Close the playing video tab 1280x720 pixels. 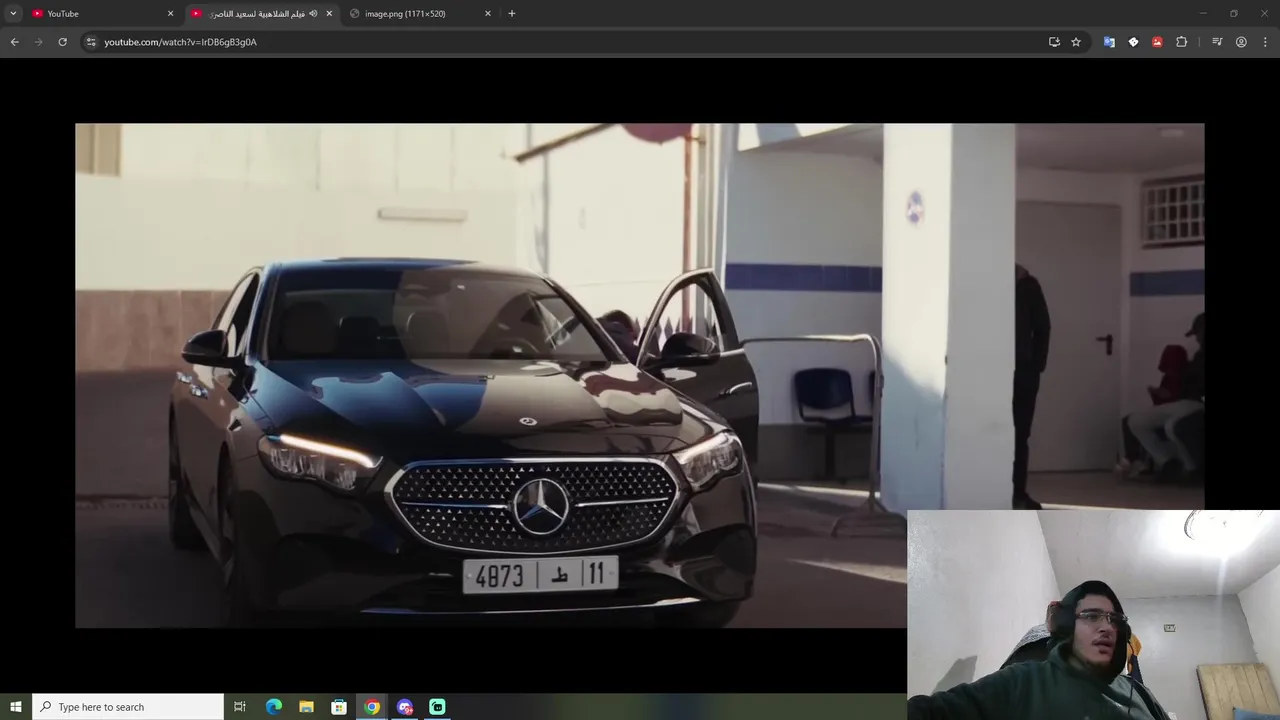329,13
